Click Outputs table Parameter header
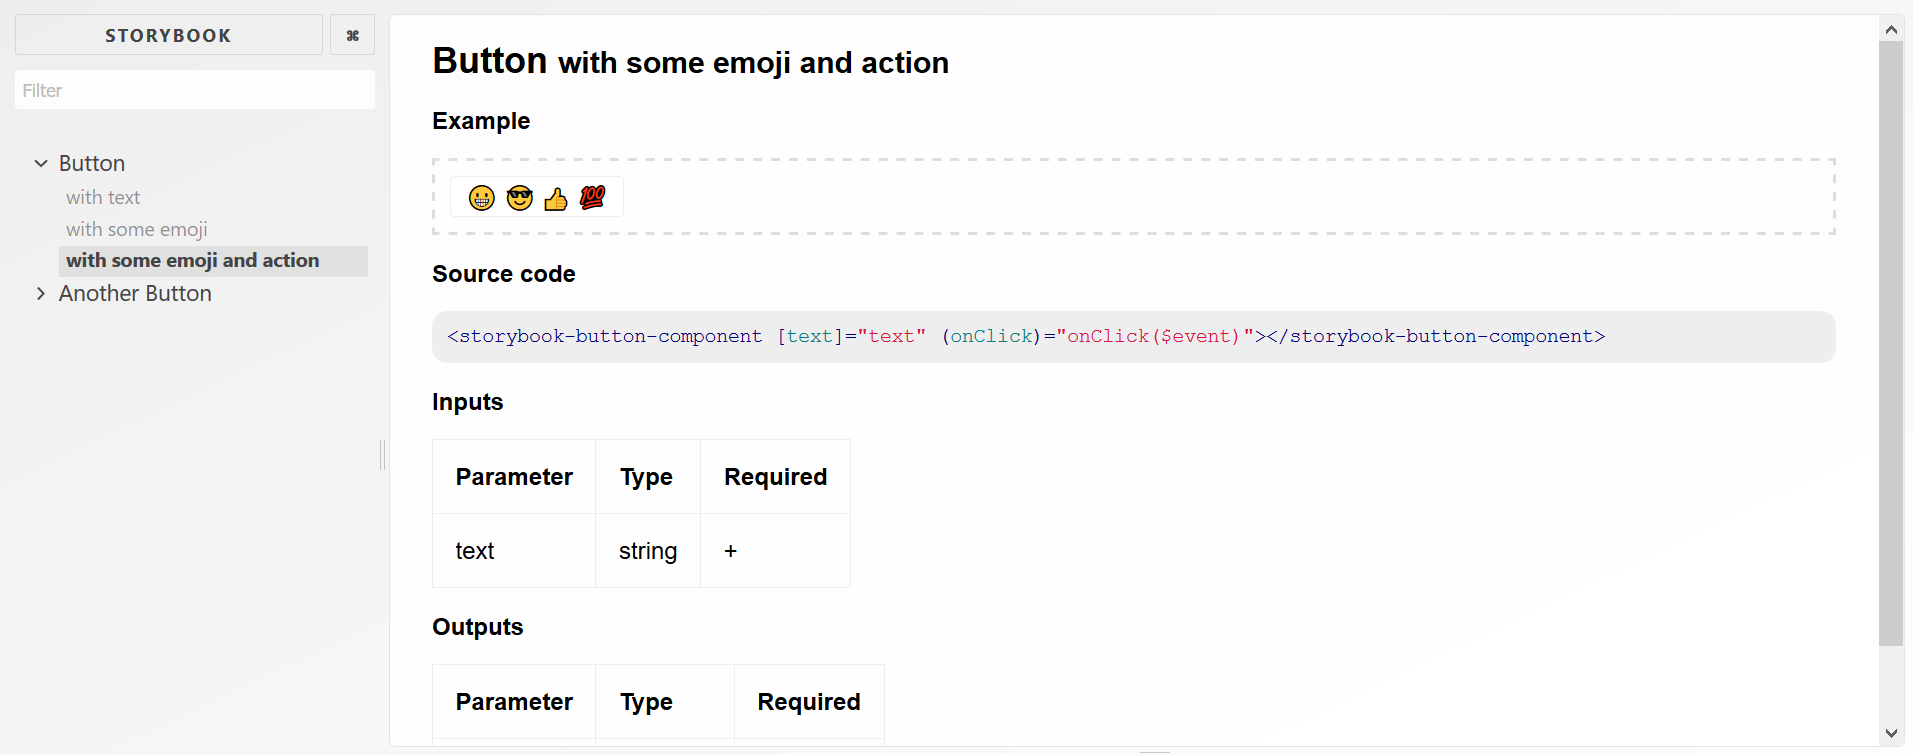 514,702
